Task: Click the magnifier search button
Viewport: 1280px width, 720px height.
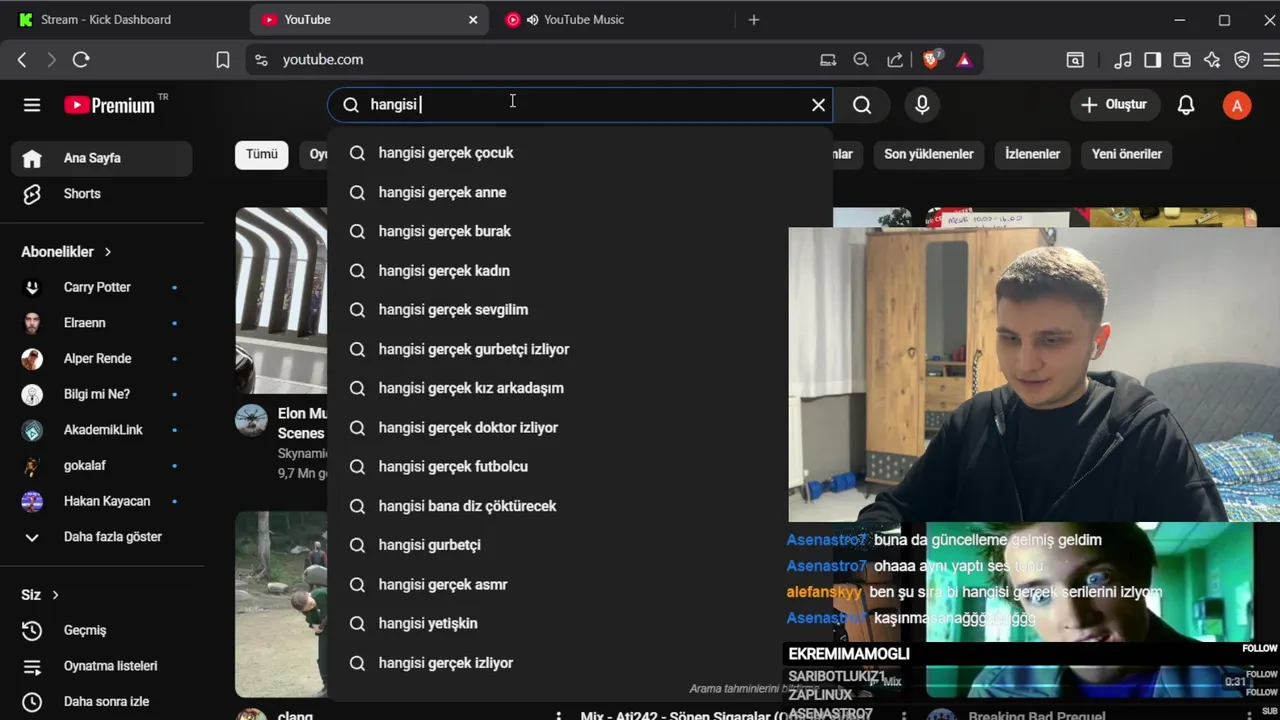Action: point(862,105)
